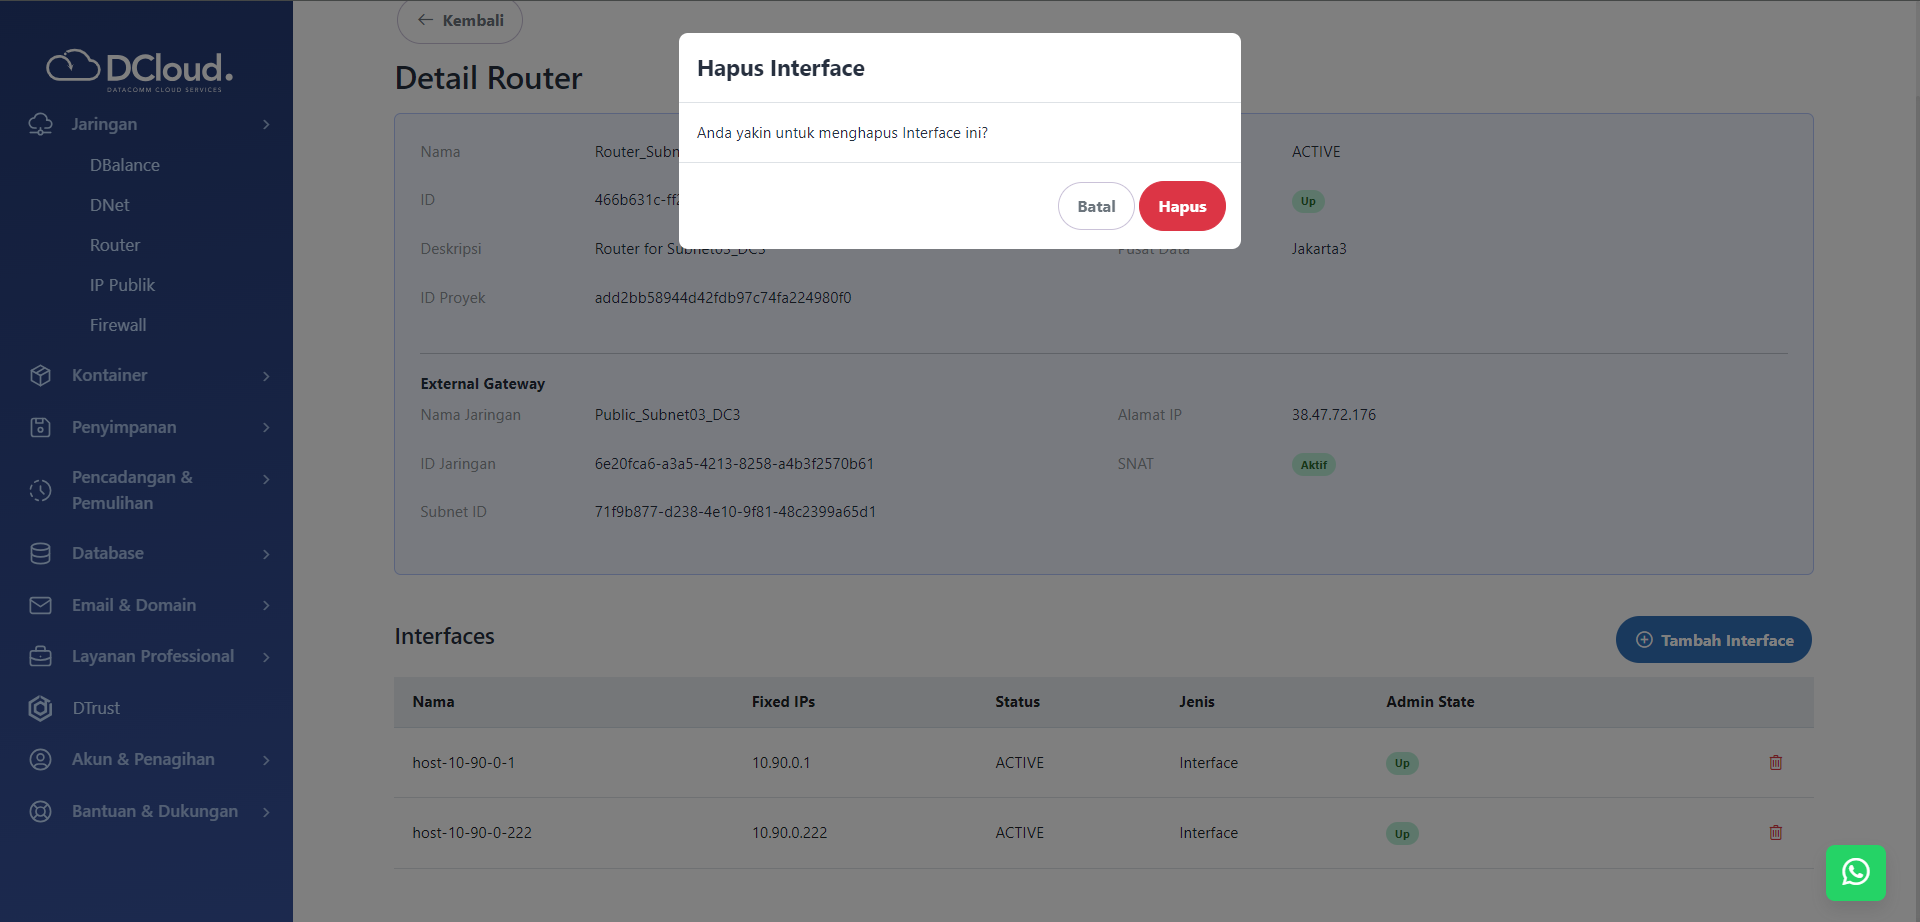Delete the host-10-90-0-1 interface trash icon
Screen dimensions: 1920x922
pos(1775,763)
